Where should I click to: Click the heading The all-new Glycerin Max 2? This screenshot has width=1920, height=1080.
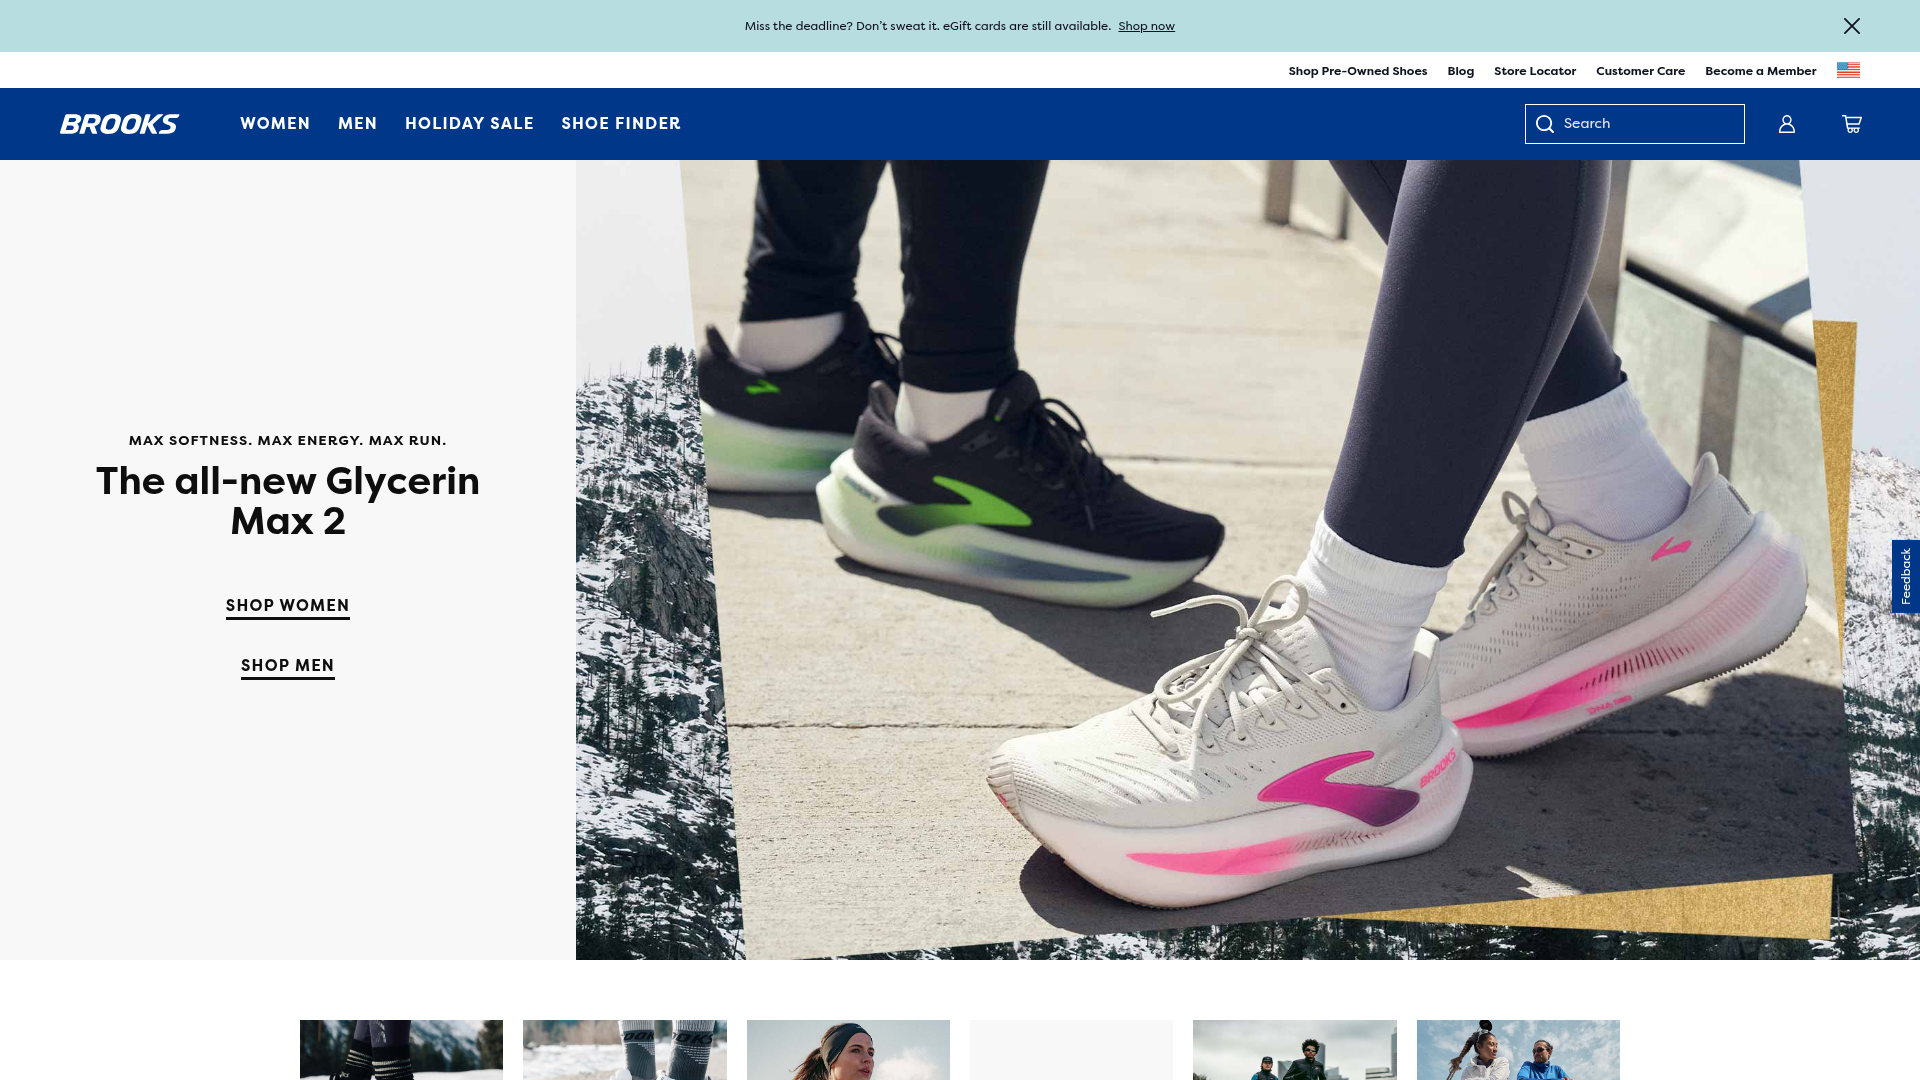tap(288, 501)
